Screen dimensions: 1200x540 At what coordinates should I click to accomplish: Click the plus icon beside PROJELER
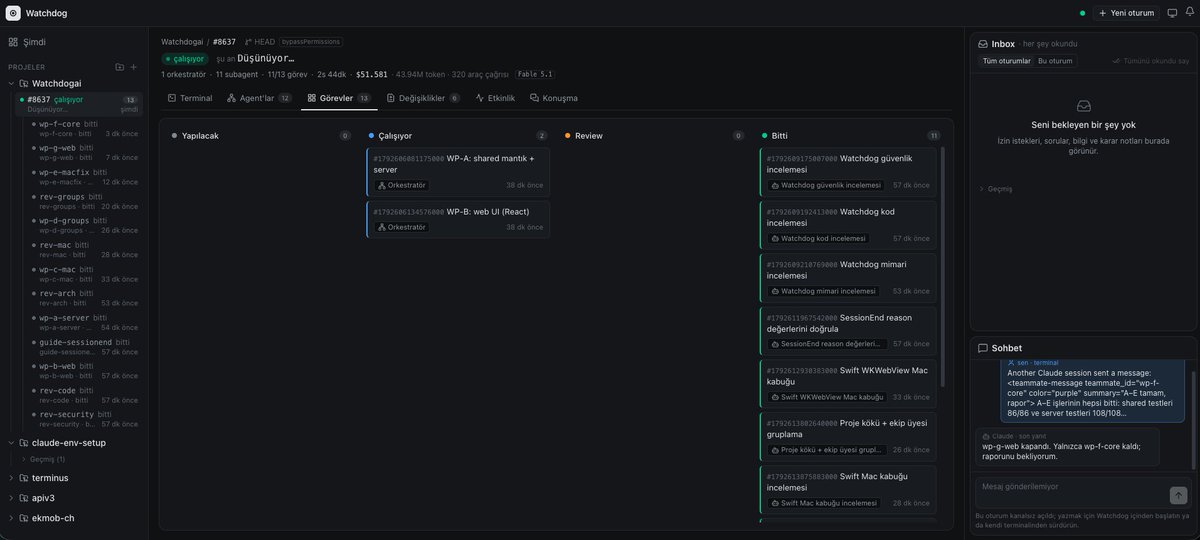[x=134, y=67]
